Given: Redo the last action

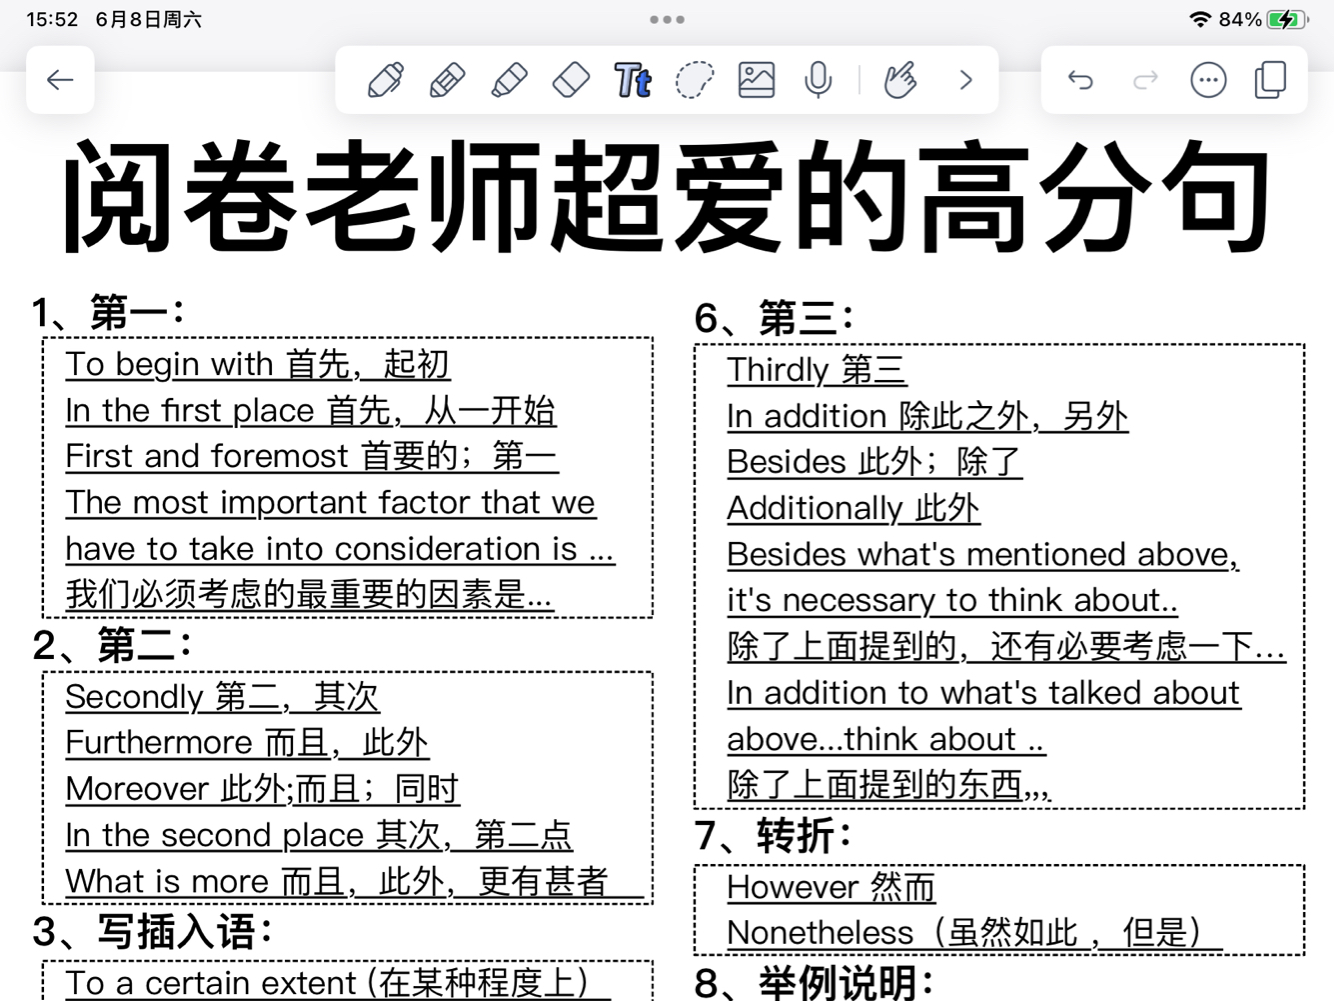Looking at the screenshot, I should coord(1145,80).
